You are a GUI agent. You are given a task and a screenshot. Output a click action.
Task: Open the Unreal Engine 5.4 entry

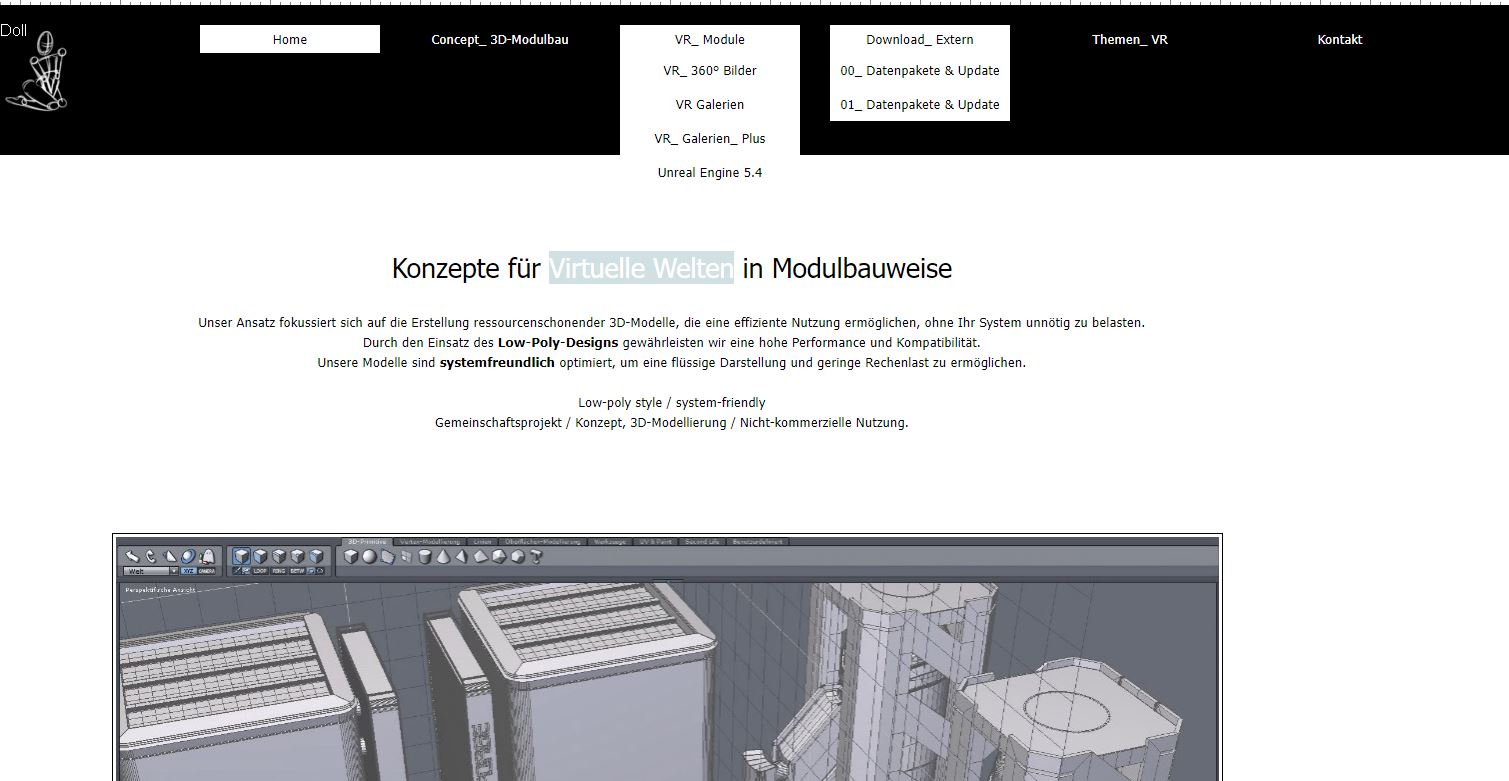710,173
